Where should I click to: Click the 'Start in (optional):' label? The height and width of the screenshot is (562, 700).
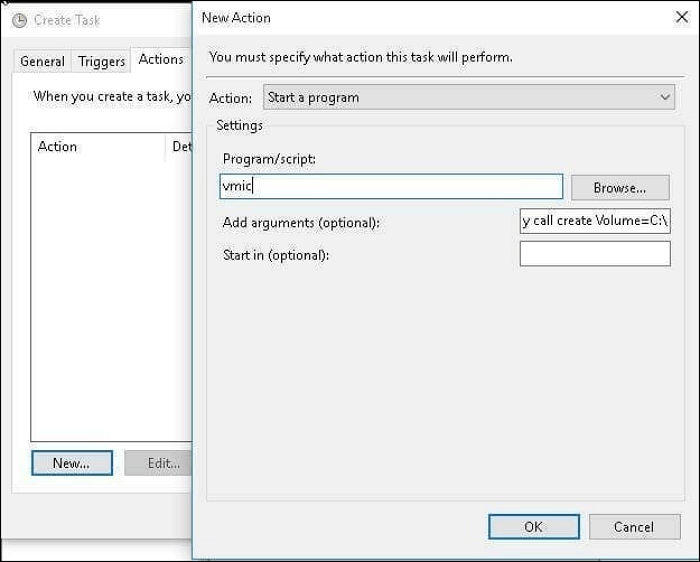pos(276,255)
